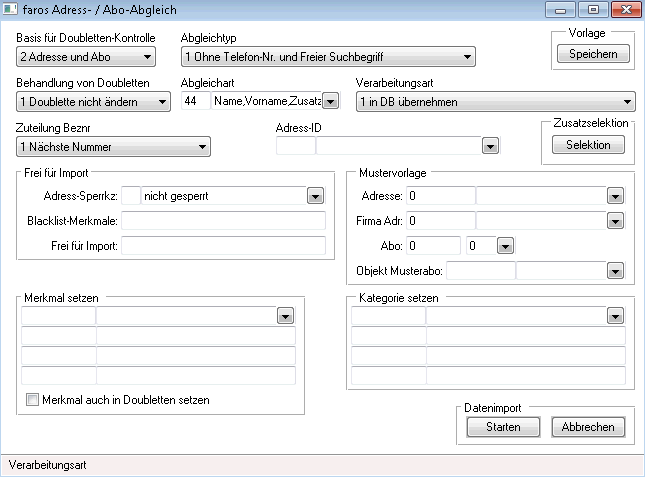
Task: Open the Mustervorlage Adresse dropdown arrow
Action: [x=614, y=196]
